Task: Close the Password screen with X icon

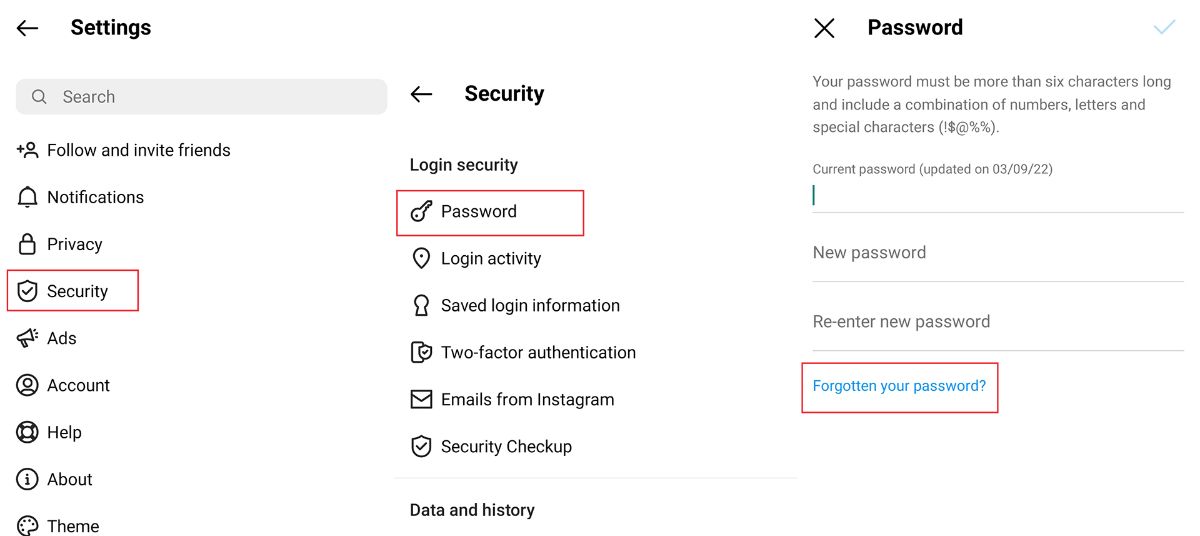Action: click(824, 28)
